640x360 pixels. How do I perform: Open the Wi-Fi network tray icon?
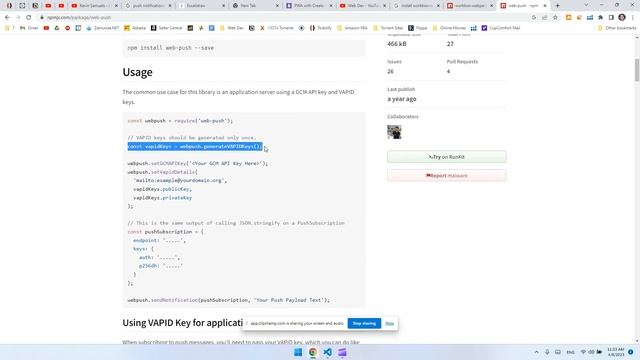(583, 352)
